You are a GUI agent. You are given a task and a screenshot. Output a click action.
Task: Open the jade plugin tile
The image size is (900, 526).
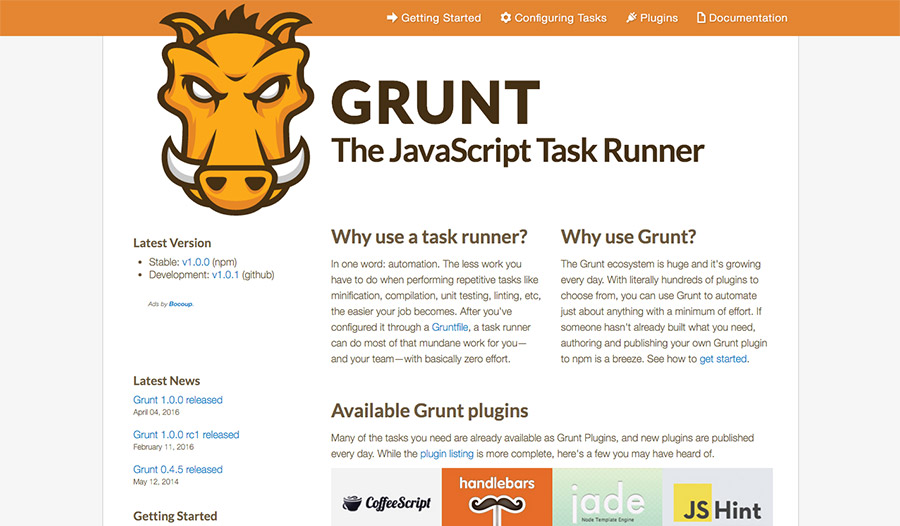click(x=606, y=498)
